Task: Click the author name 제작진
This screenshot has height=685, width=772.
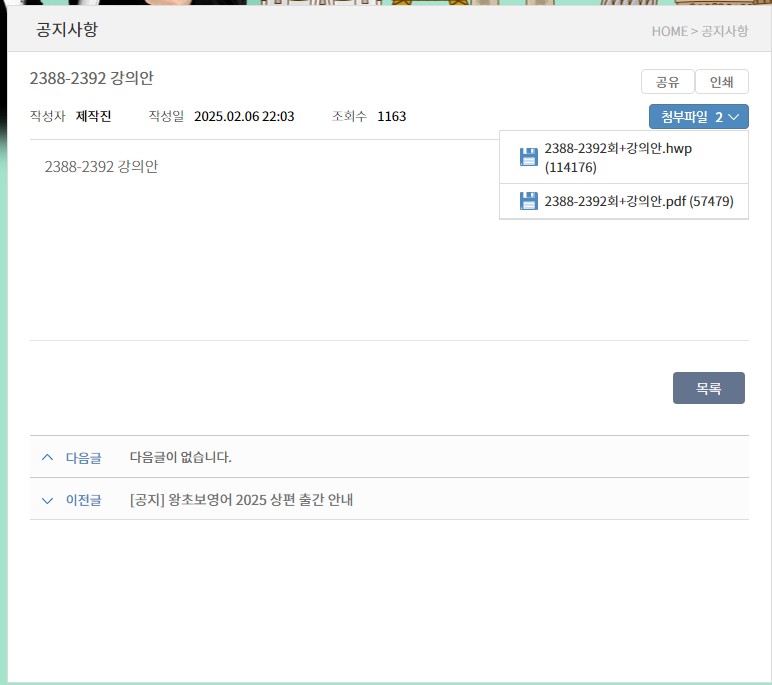Action: [x=94, y=116]
